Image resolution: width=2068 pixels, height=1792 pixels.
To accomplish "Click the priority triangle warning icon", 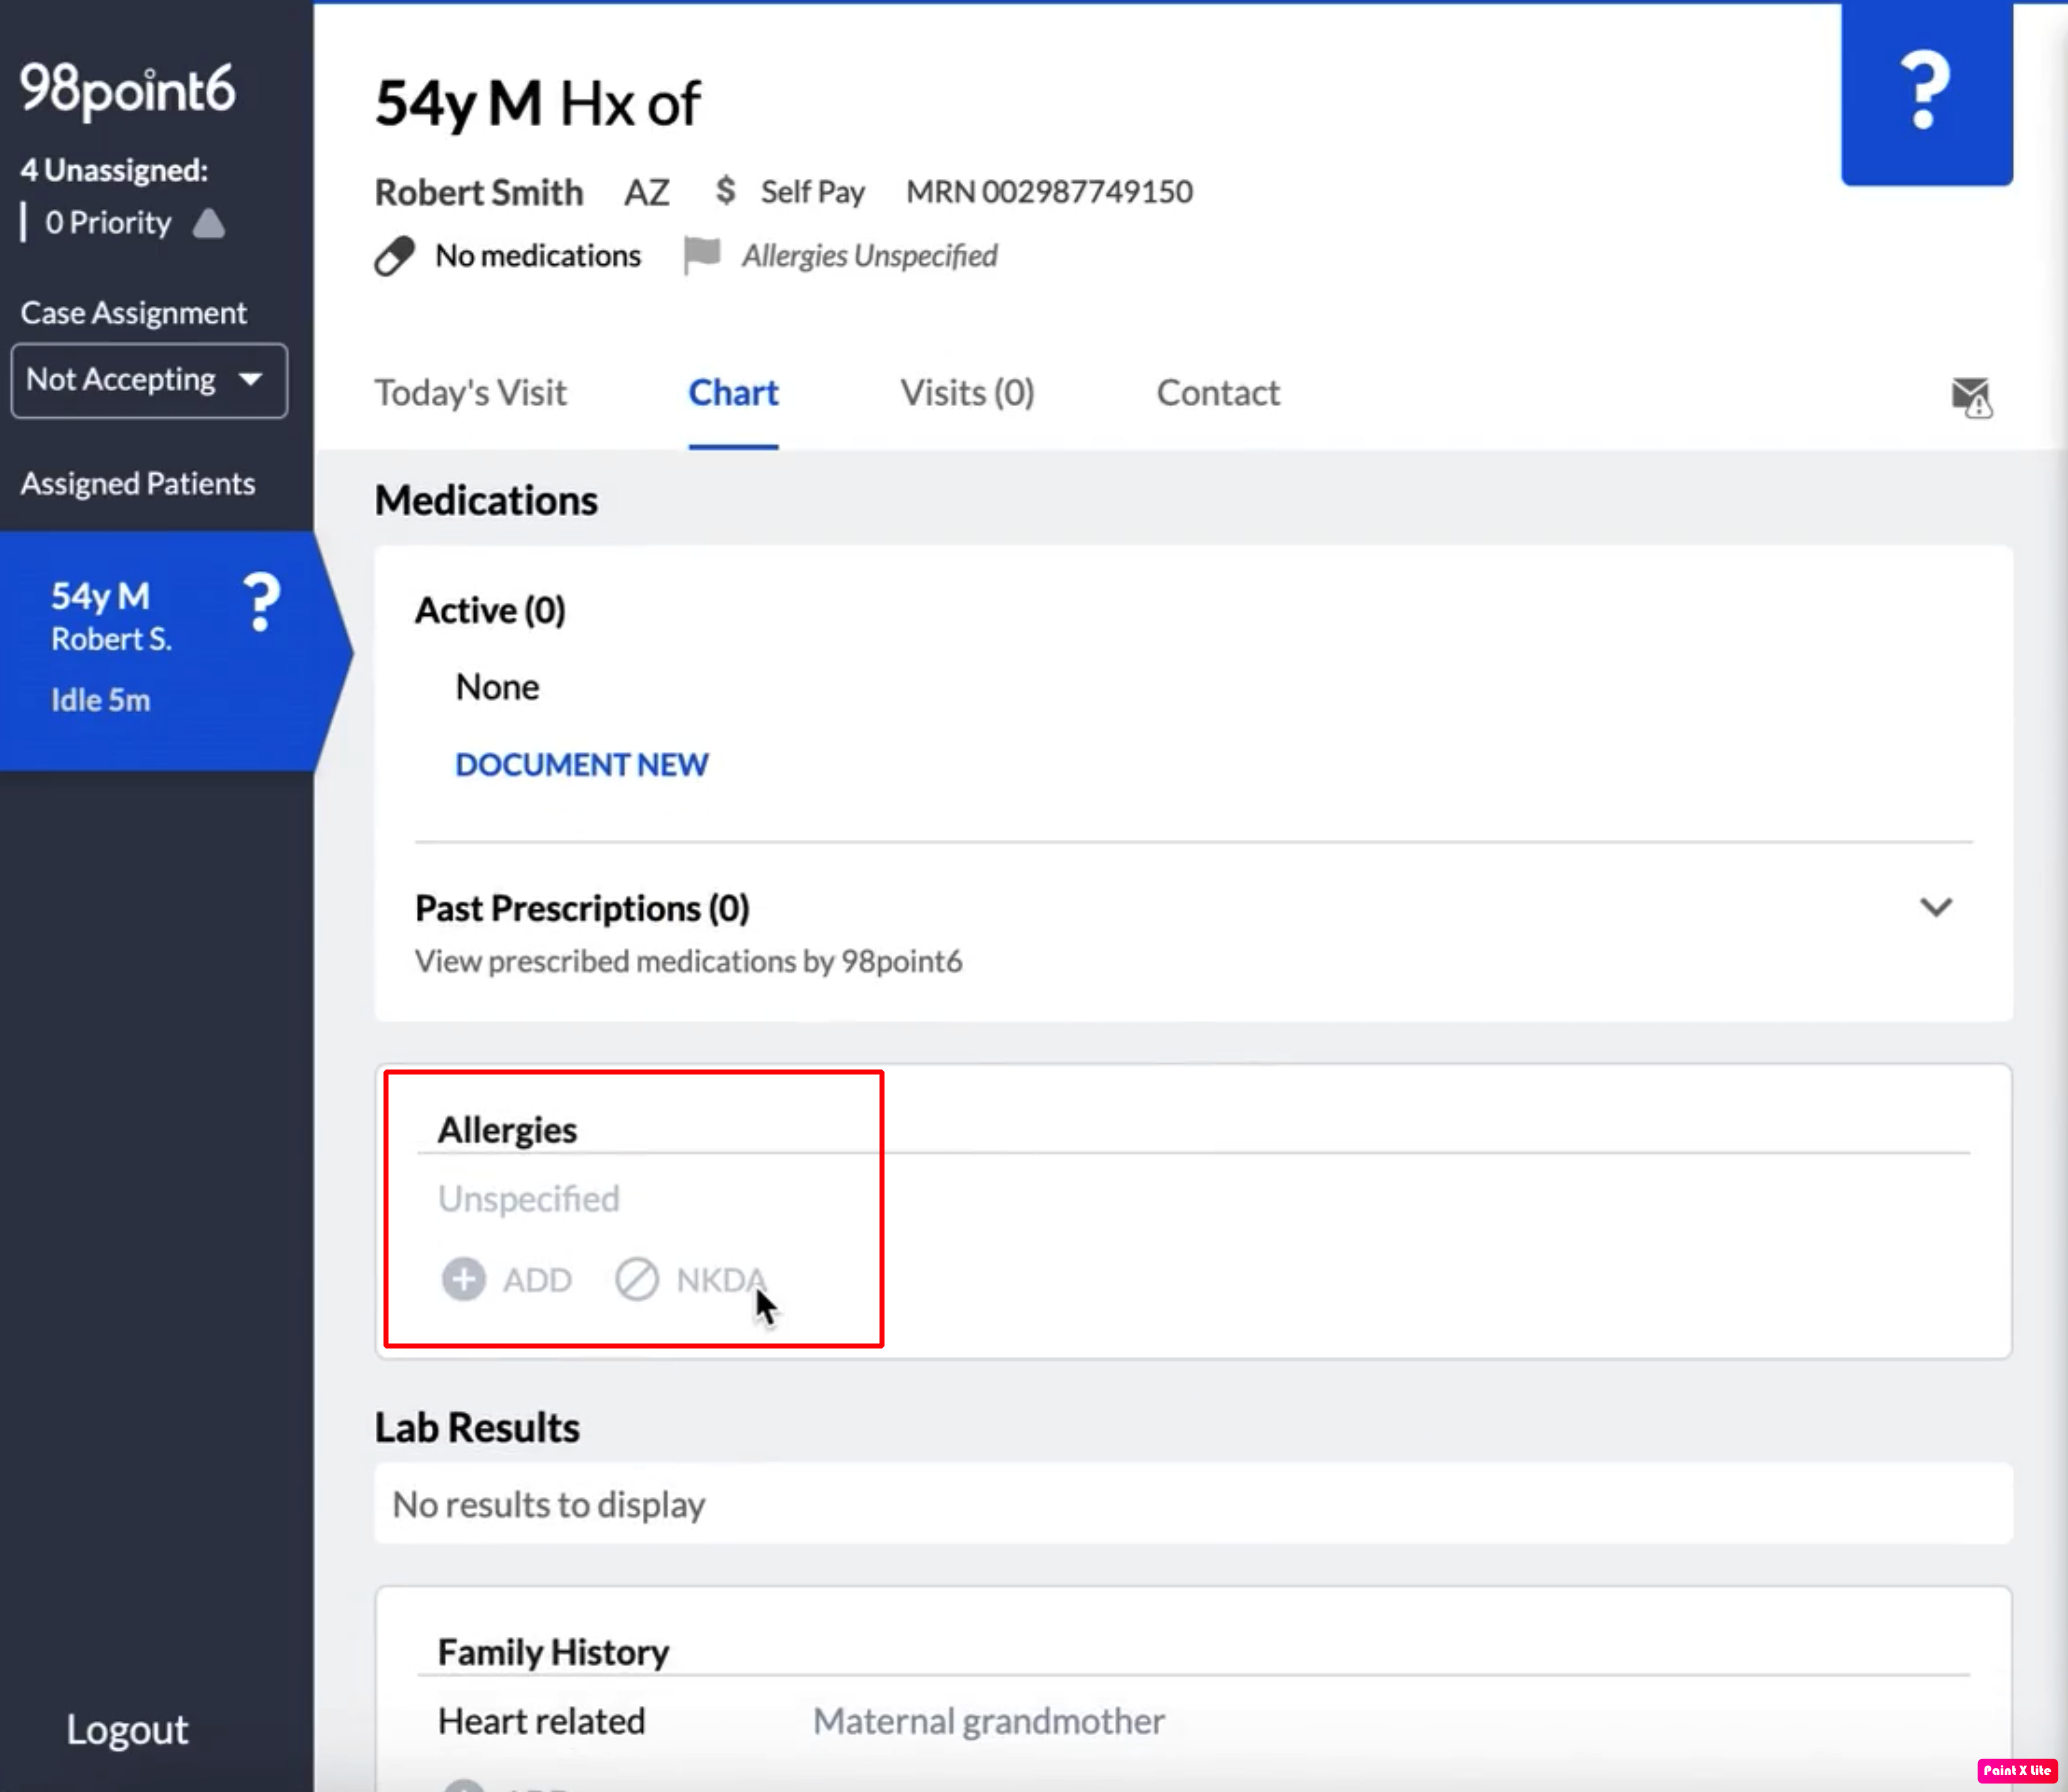I will 209,223.
